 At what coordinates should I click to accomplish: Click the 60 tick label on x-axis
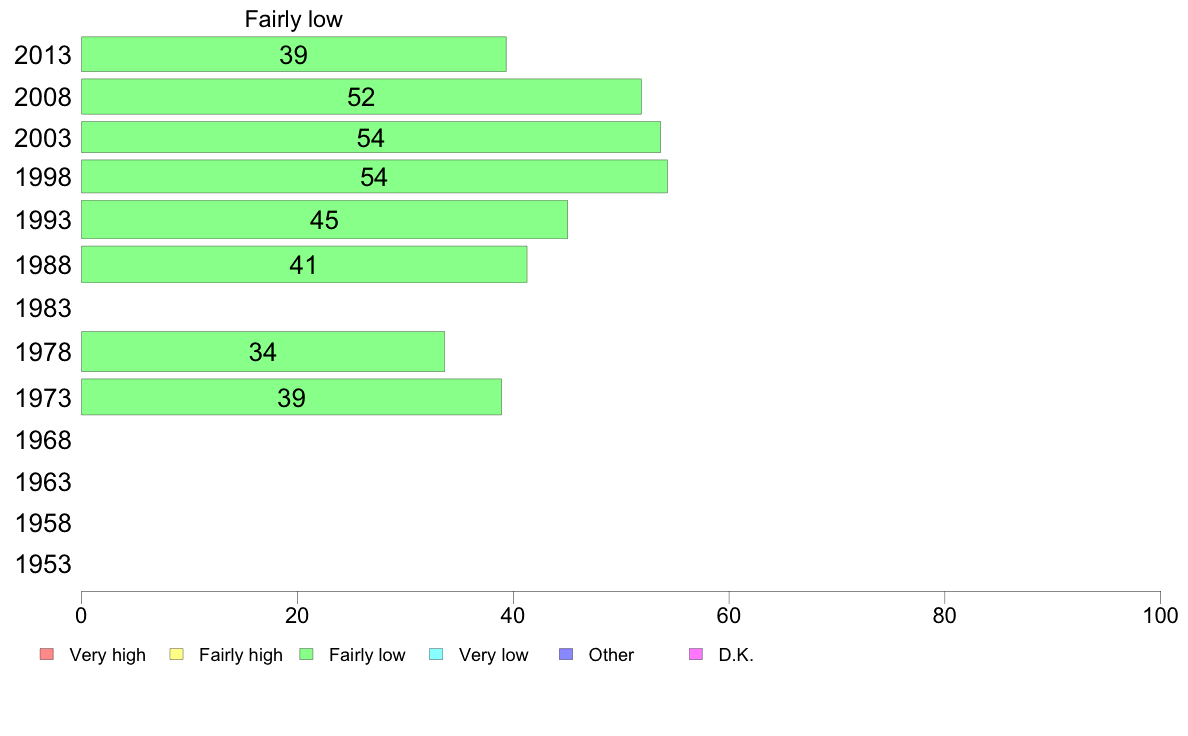pyautogui.click(x=729, y=616)
